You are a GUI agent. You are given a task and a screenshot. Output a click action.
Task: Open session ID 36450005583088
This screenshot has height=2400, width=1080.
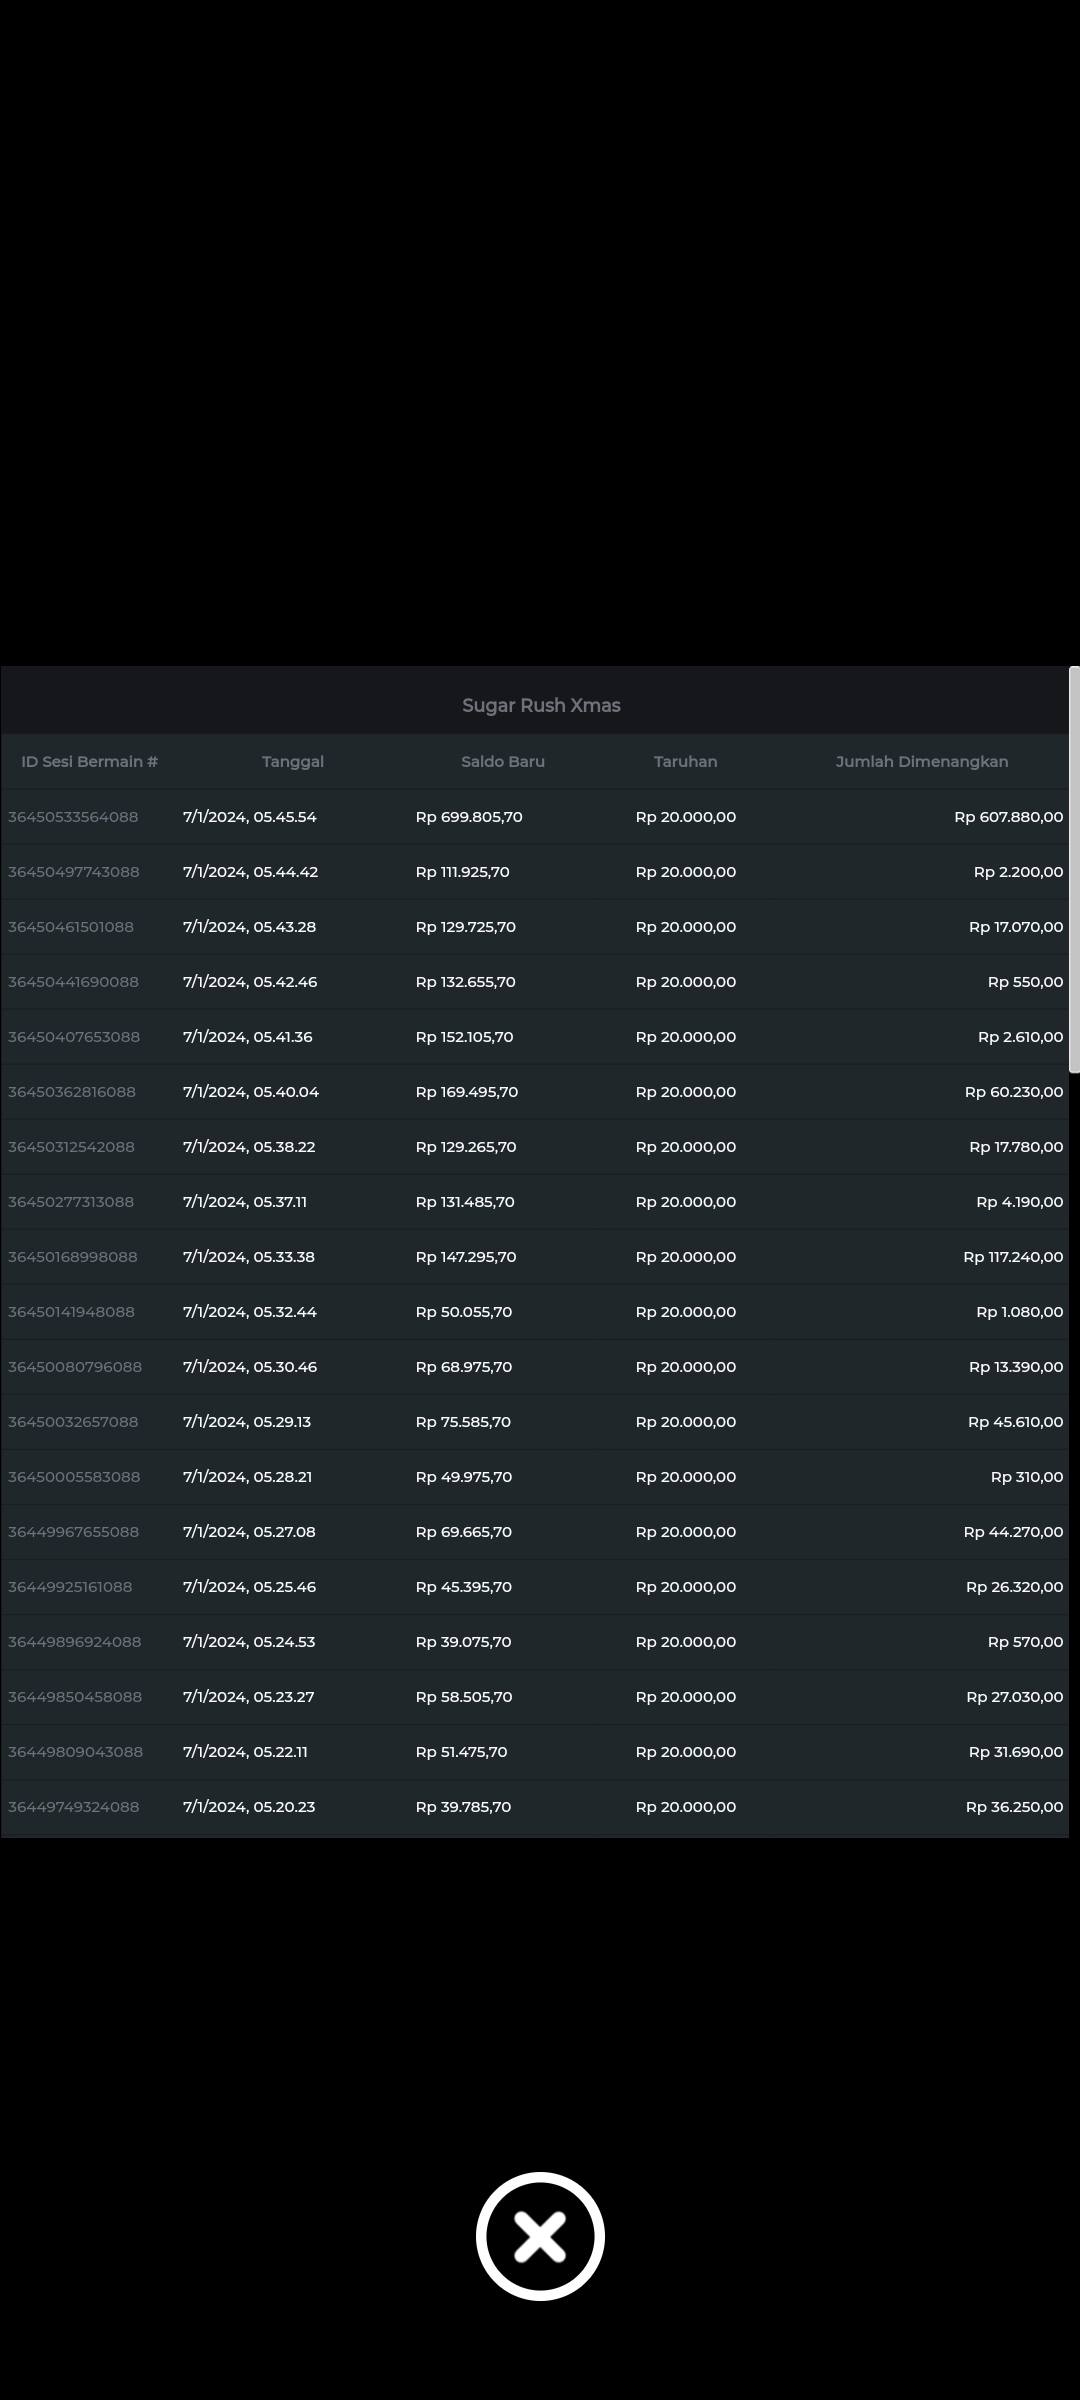click(74, 1477)
